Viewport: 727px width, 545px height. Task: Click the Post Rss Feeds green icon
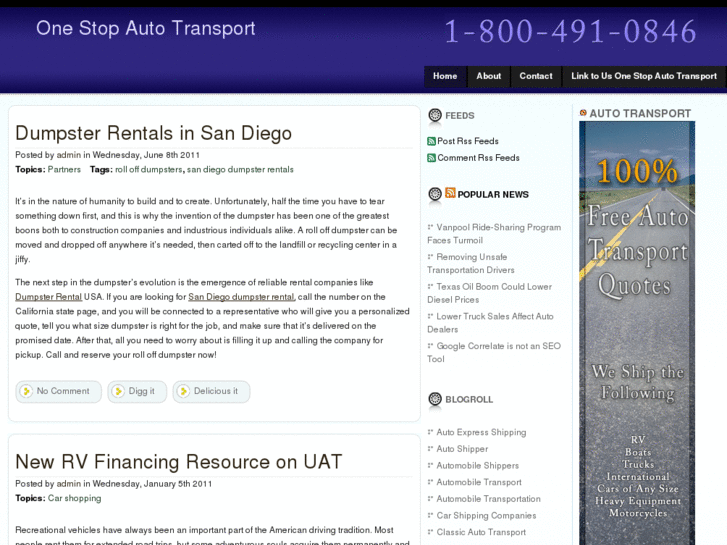point(431,141)
